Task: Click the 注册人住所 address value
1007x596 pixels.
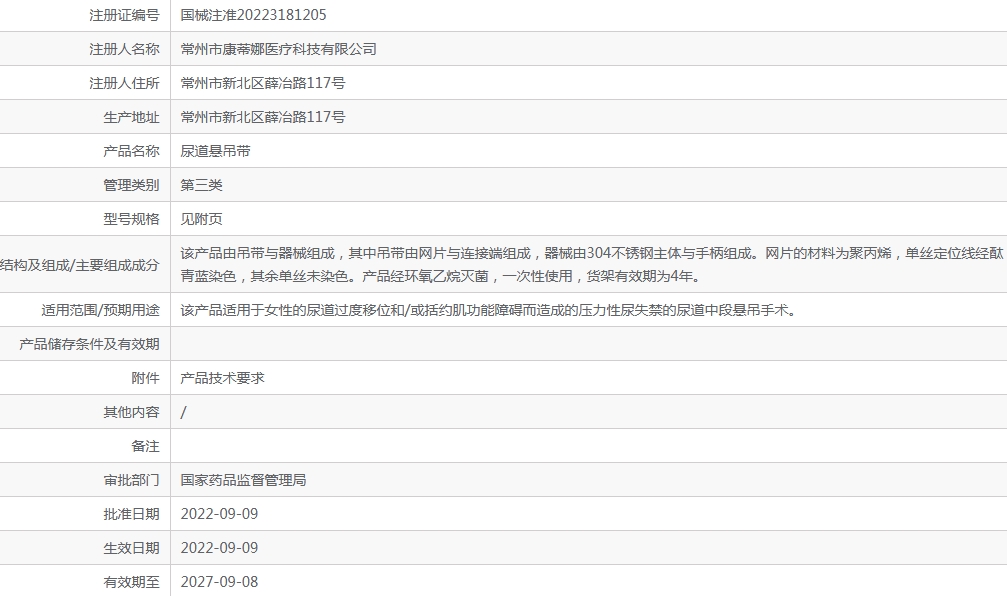Action: pyautogui.click(x=263, y=83)
